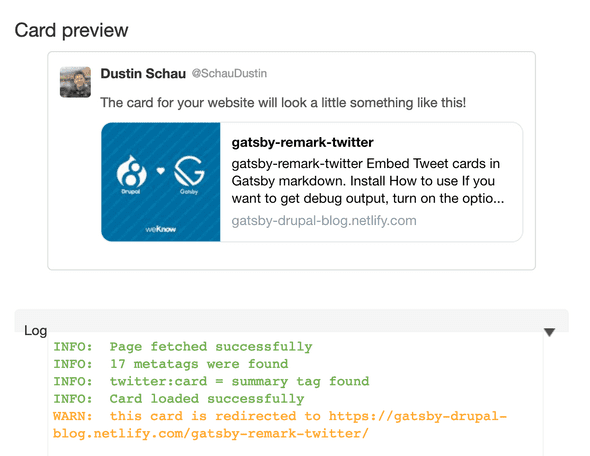The width and height of the screenshot is (590, 456).
Task: Click the weKnow logo in card image
Action: [x=161, y=229]
